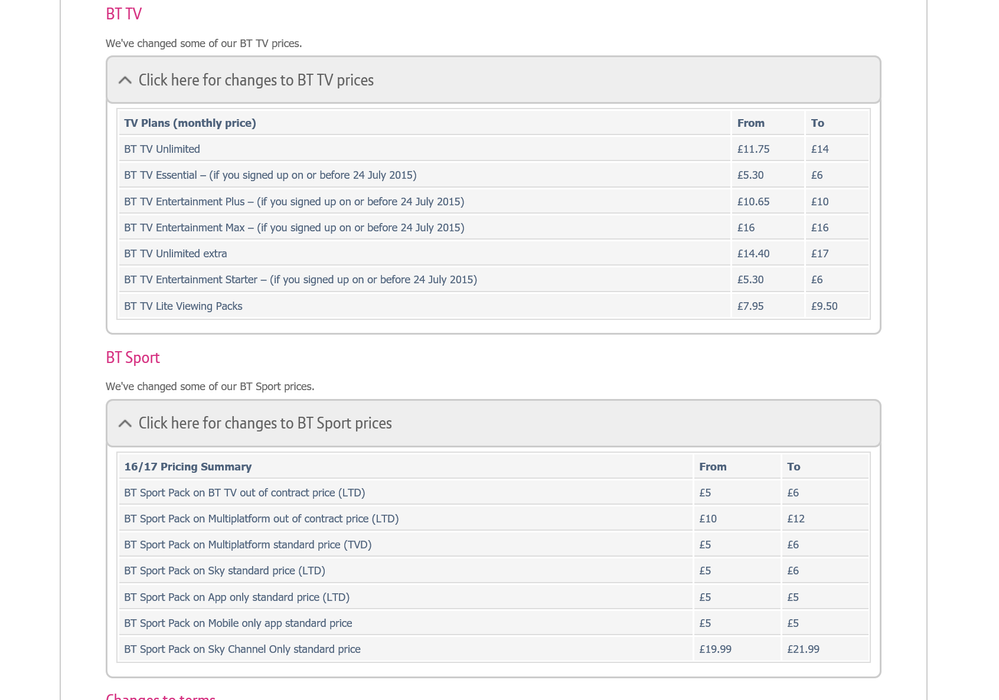The image size is (999, 700).
Task: Select the 'BT TV Essential' row label
Action: click(x=270, y=175)
